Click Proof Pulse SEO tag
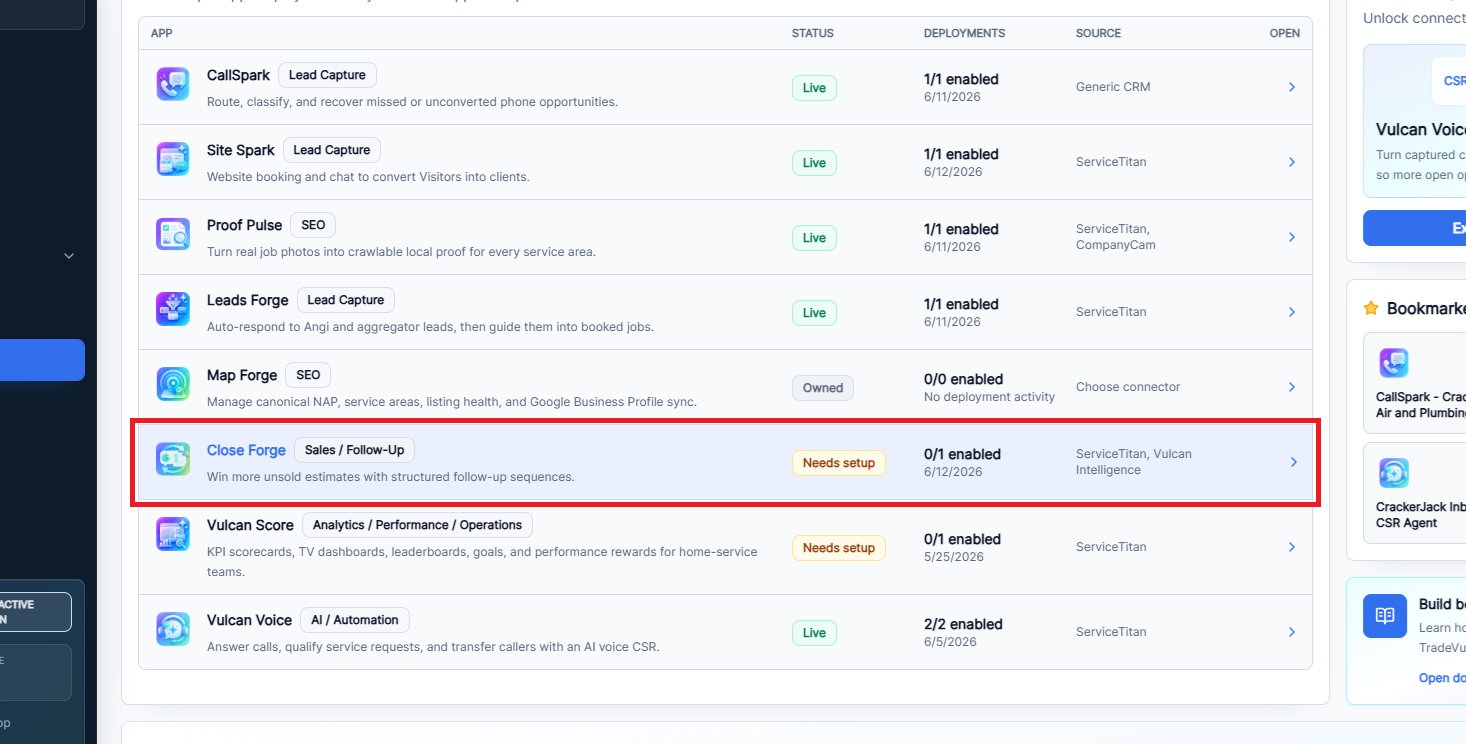 tap(313, 225)
